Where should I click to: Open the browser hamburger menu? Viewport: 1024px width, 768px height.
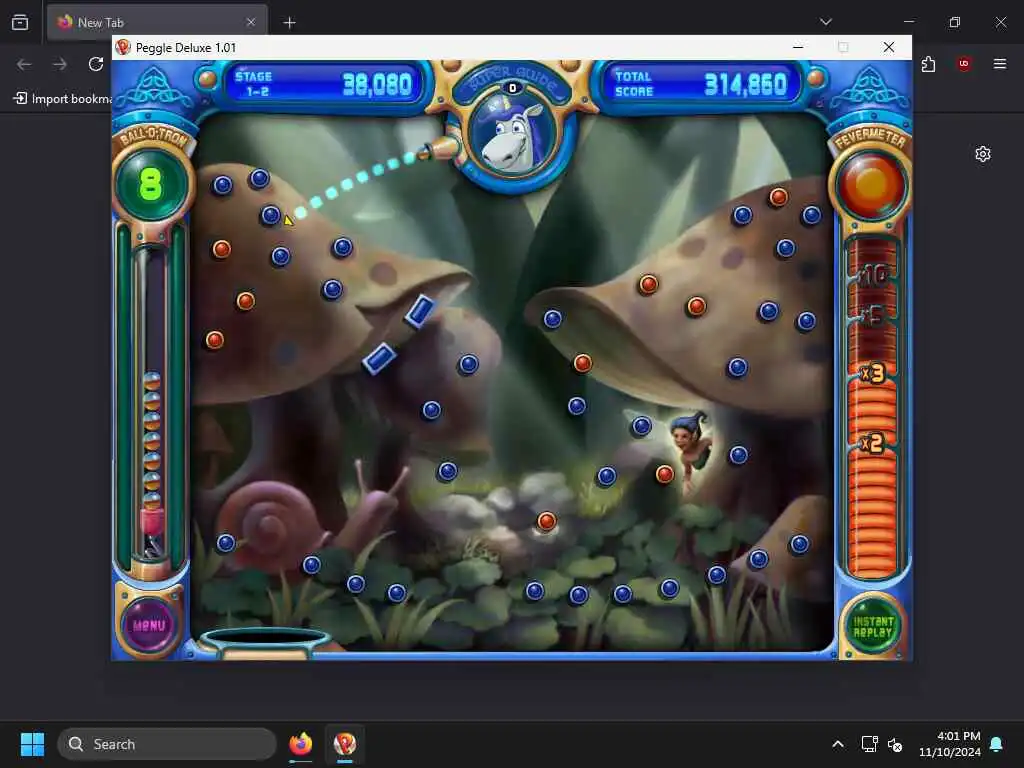pyautogui.click(x=1000, y=64)
